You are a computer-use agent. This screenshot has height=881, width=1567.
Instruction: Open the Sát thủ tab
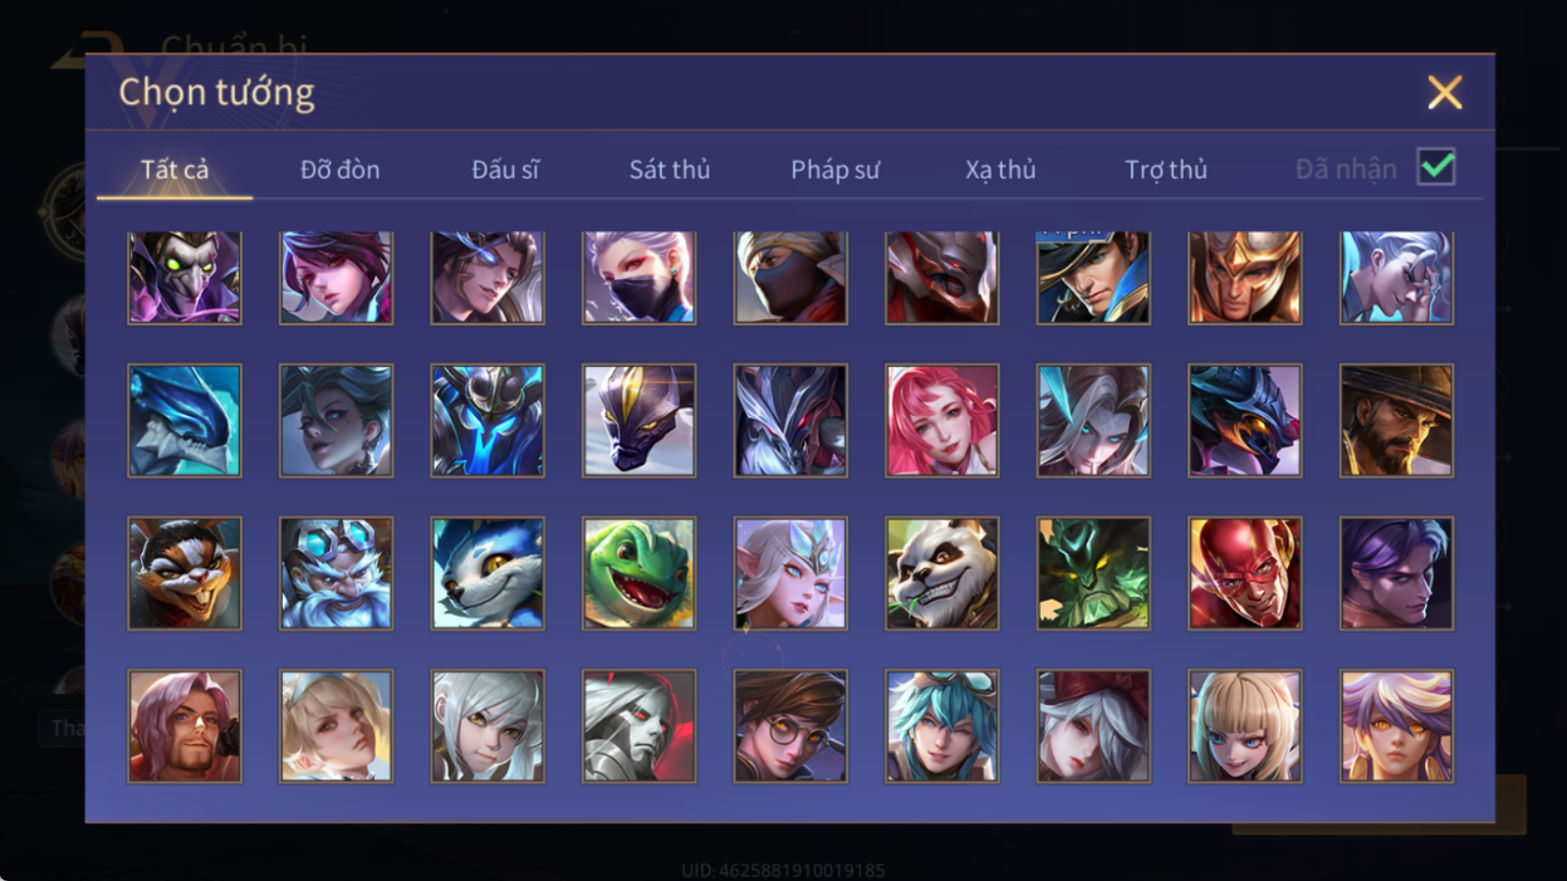pos(669,169)
